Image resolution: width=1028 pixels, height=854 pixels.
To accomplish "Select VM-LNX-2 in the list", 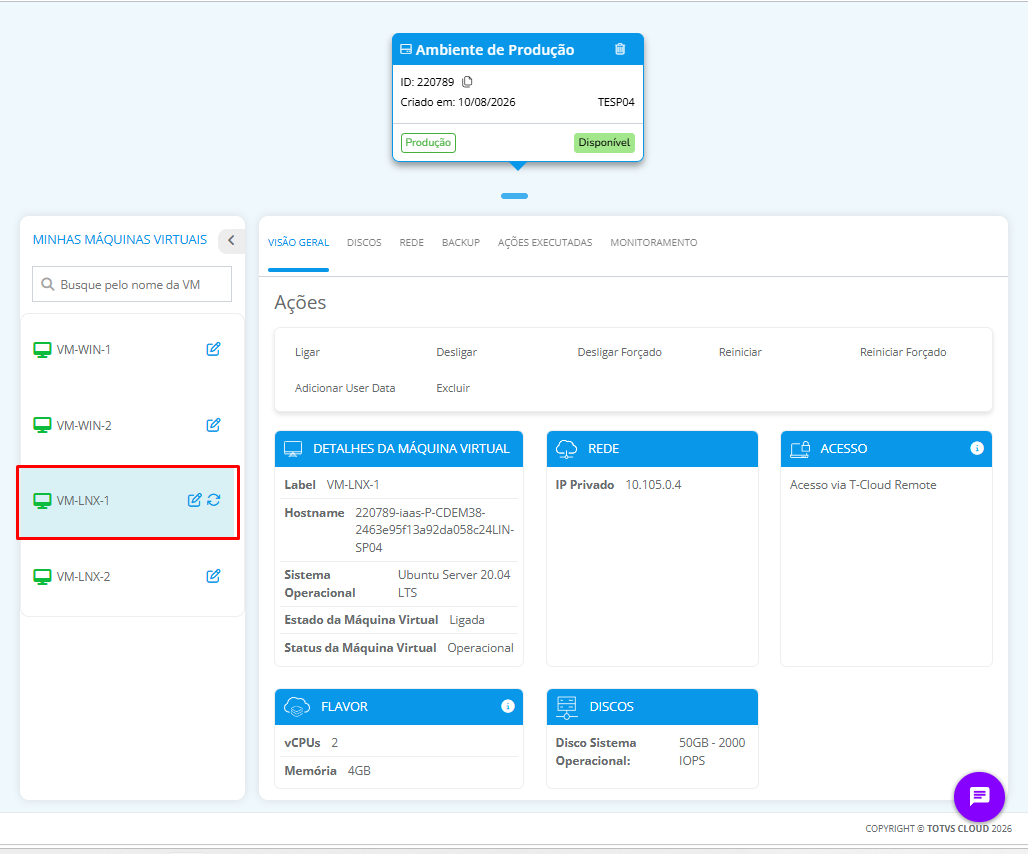I will pyautogui.click(x=83, y=577).
